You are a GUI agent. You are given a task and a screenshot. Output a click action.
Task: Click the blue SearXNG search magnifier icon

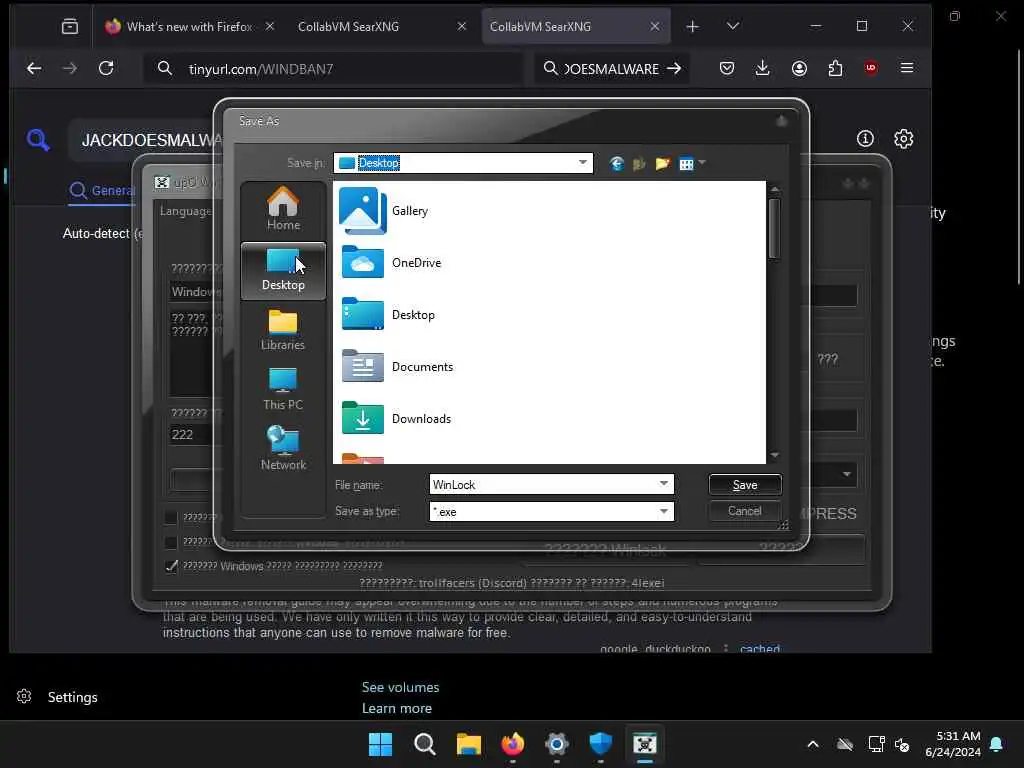click(x=38, y=139)
